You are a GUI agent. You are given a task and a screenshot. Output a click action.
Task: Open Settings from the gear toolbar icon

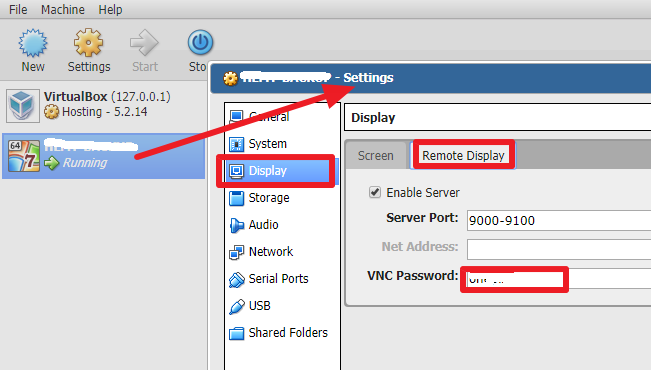click(88, 42)
